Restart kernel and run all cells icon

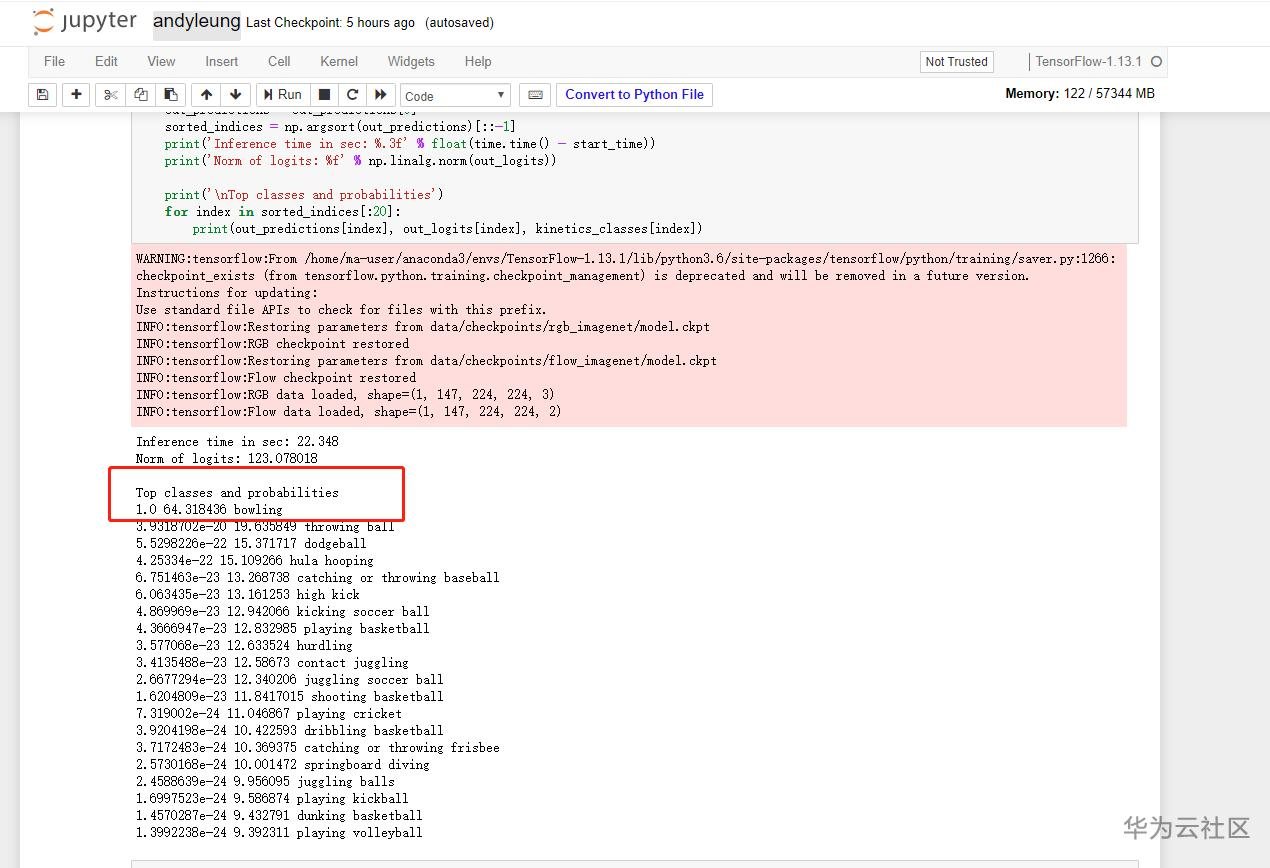(380, 95)
